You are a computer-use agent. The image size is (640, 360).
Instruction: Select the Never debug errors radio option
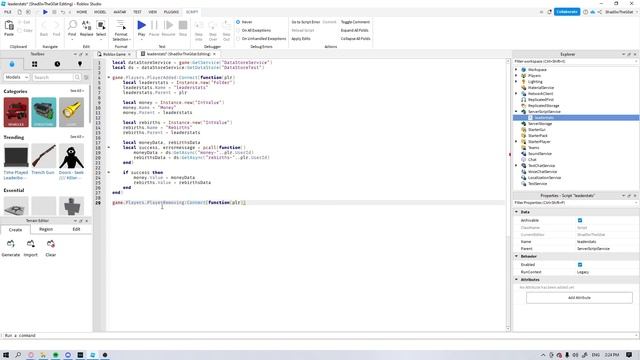pyautogui.click(x=238, y=22)
